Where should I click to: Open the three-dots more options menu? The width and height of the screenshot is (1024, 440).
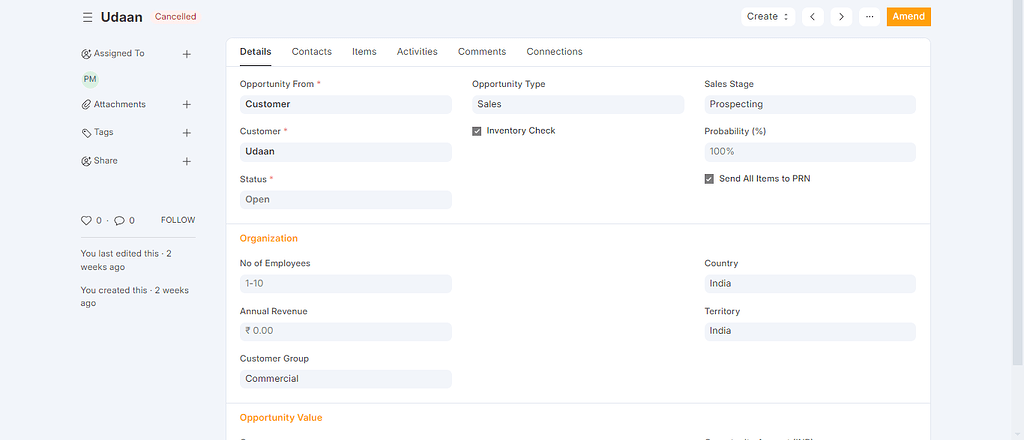point(869,17)
